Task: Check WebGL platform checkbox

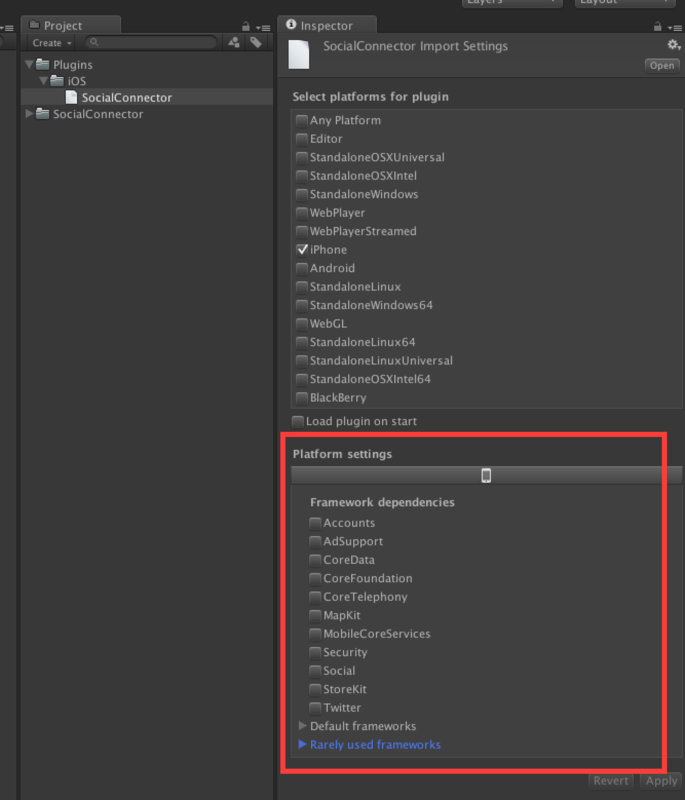Action: coord(301,323)
